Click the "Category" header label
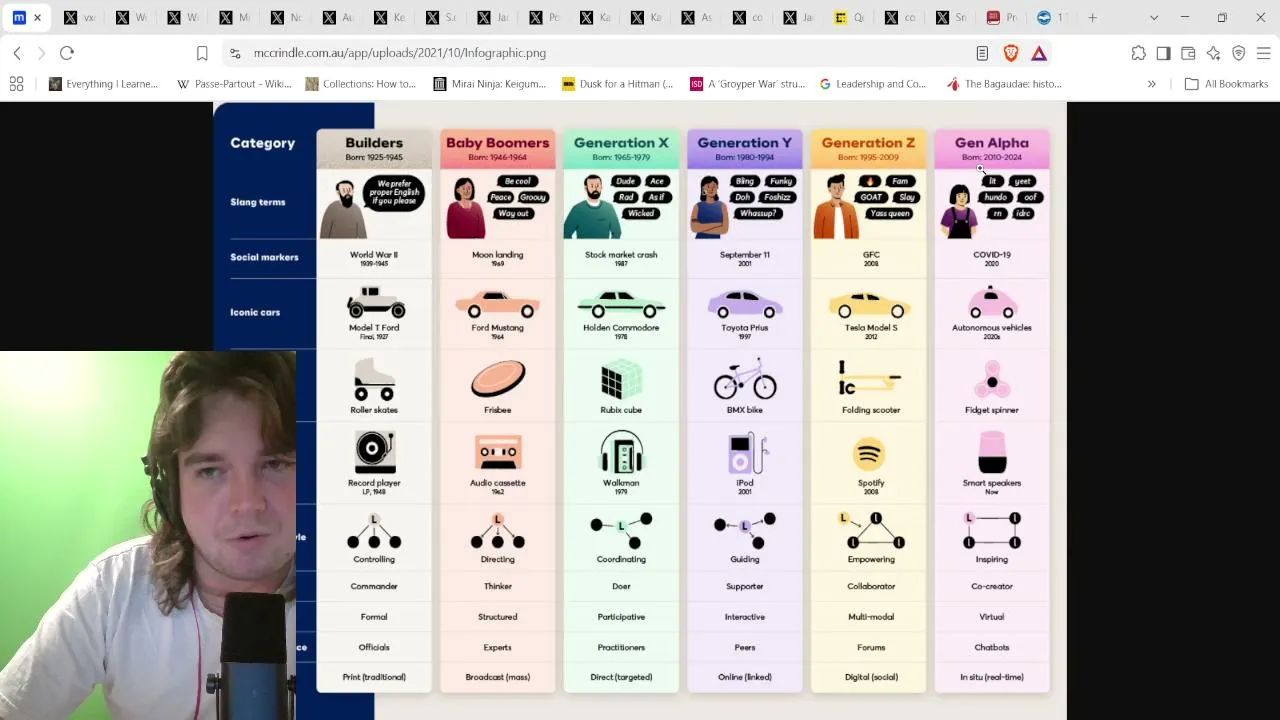The width and height of the screenshot is (1280, 720). (263, 143)
